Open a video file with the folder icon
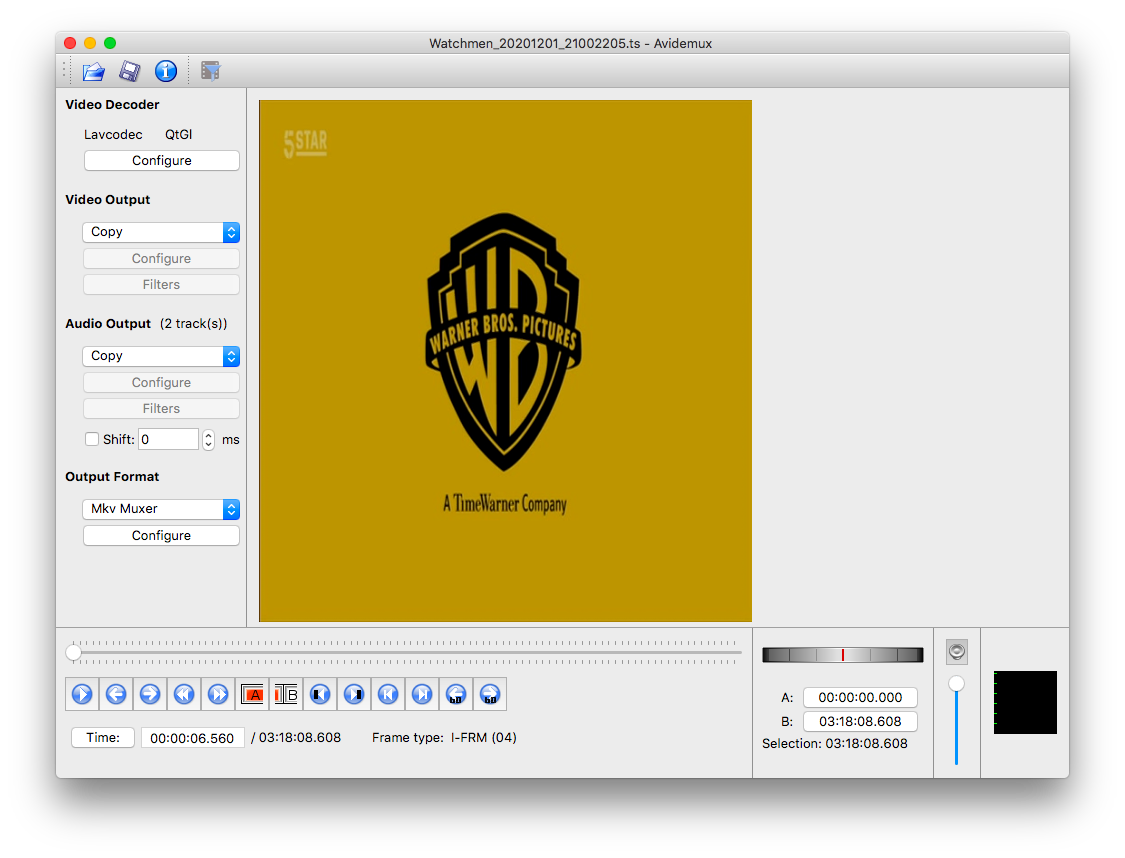Screen dimensions: 1125x858 click(x=94, y=71)
